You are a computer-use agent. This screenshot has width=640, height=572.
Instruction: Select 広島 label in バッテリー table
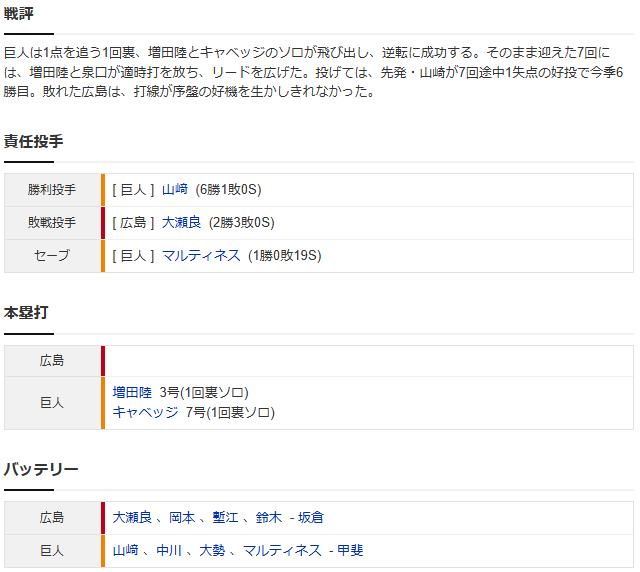[52, 517]
